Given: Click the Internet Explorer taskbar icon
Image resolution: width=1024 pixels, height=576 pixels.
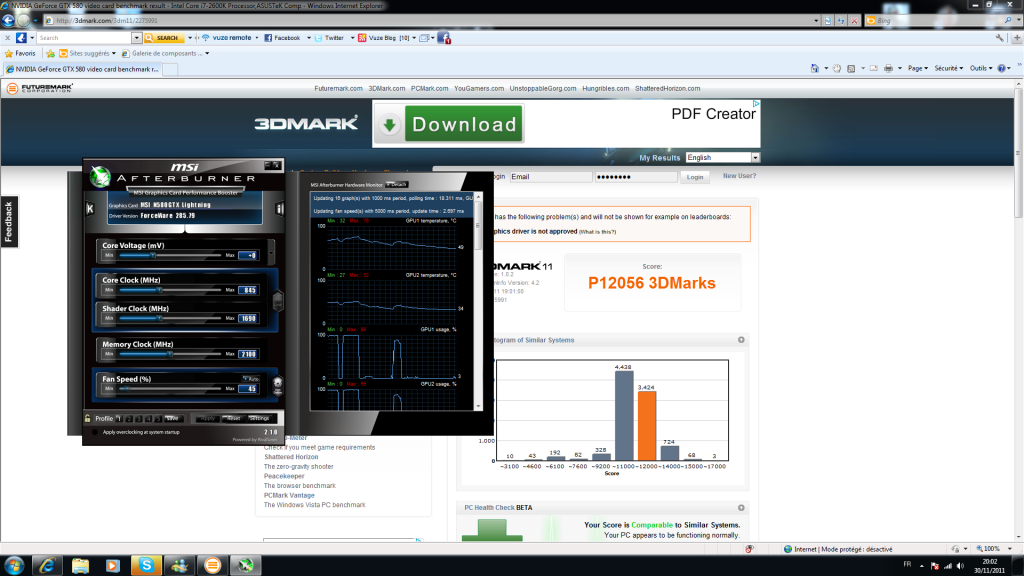Looking at the screenshot, I should point(46,565).
